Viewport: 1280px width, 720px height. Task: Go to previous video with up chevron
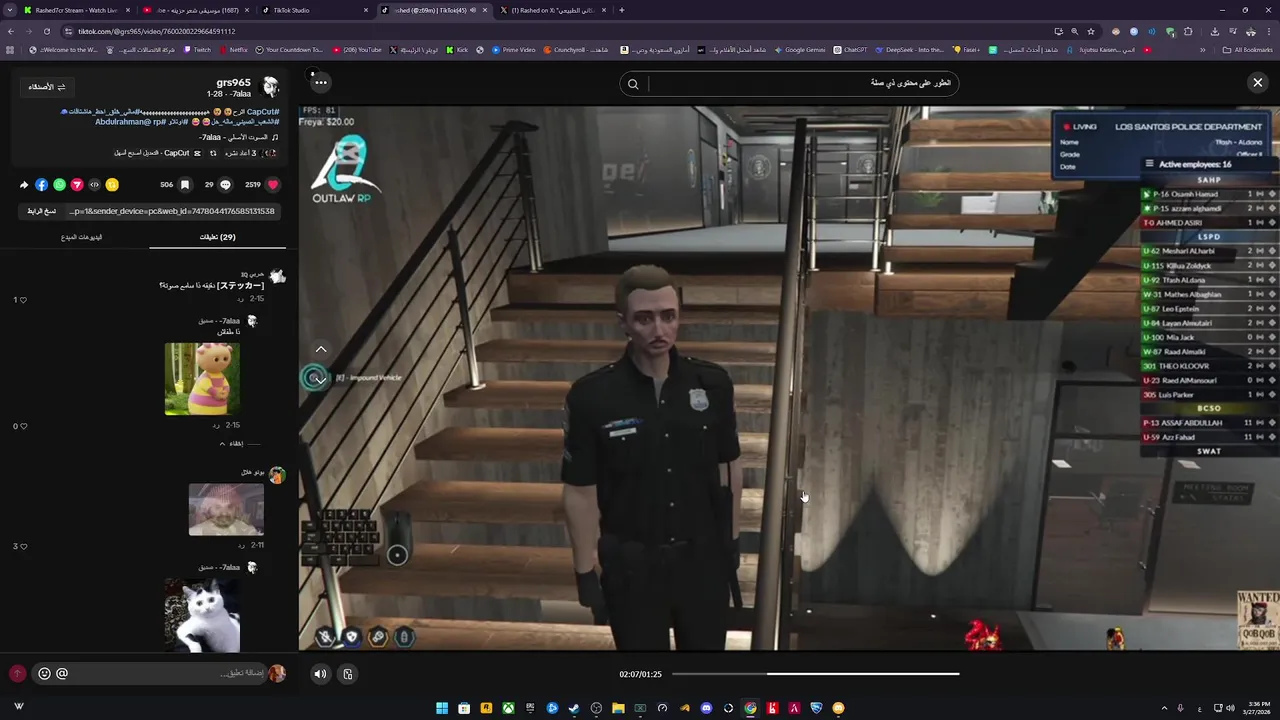click(x=321, y=349)
